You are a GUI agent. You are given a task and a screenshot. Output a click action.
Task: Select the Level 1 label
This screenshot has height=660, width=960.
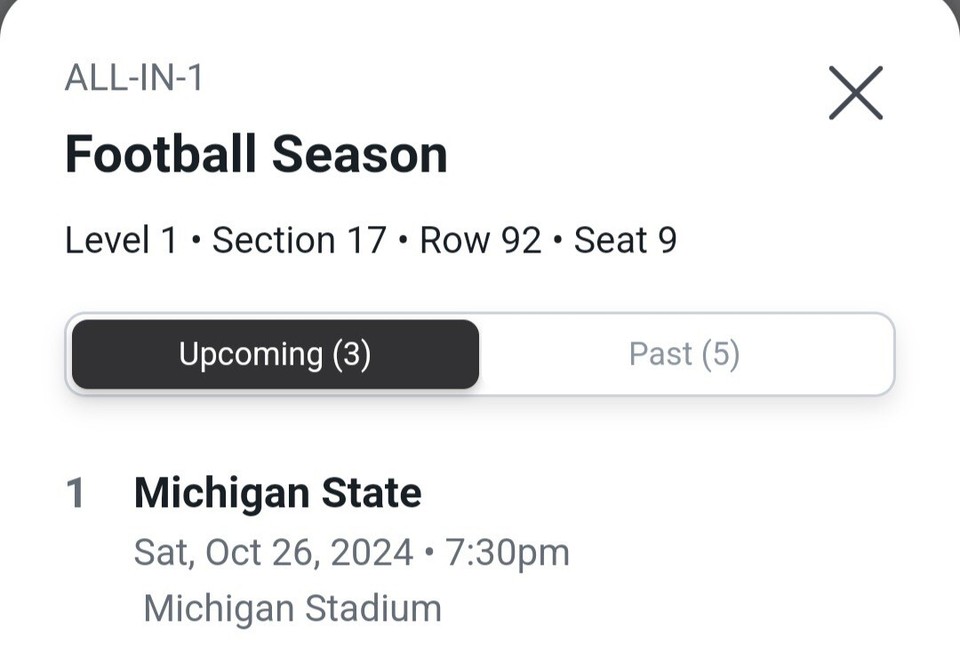tap(120, 239)
